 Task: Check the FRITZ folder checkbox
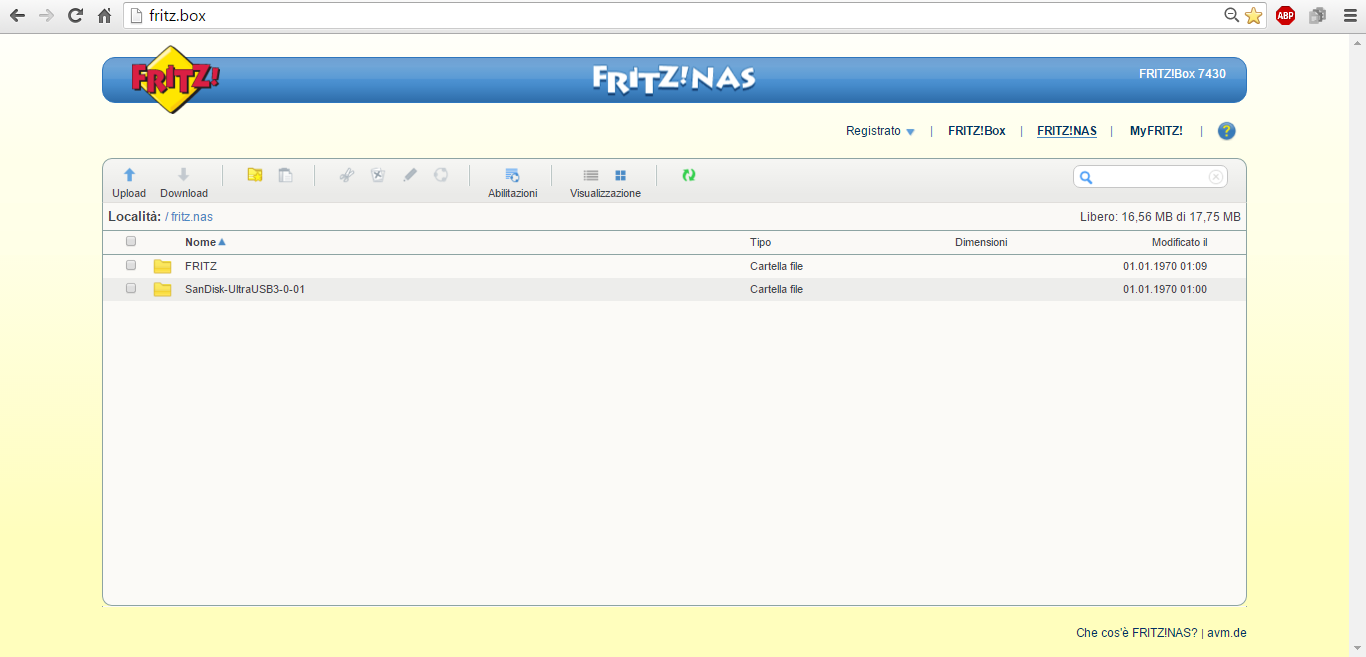[131, 265]
